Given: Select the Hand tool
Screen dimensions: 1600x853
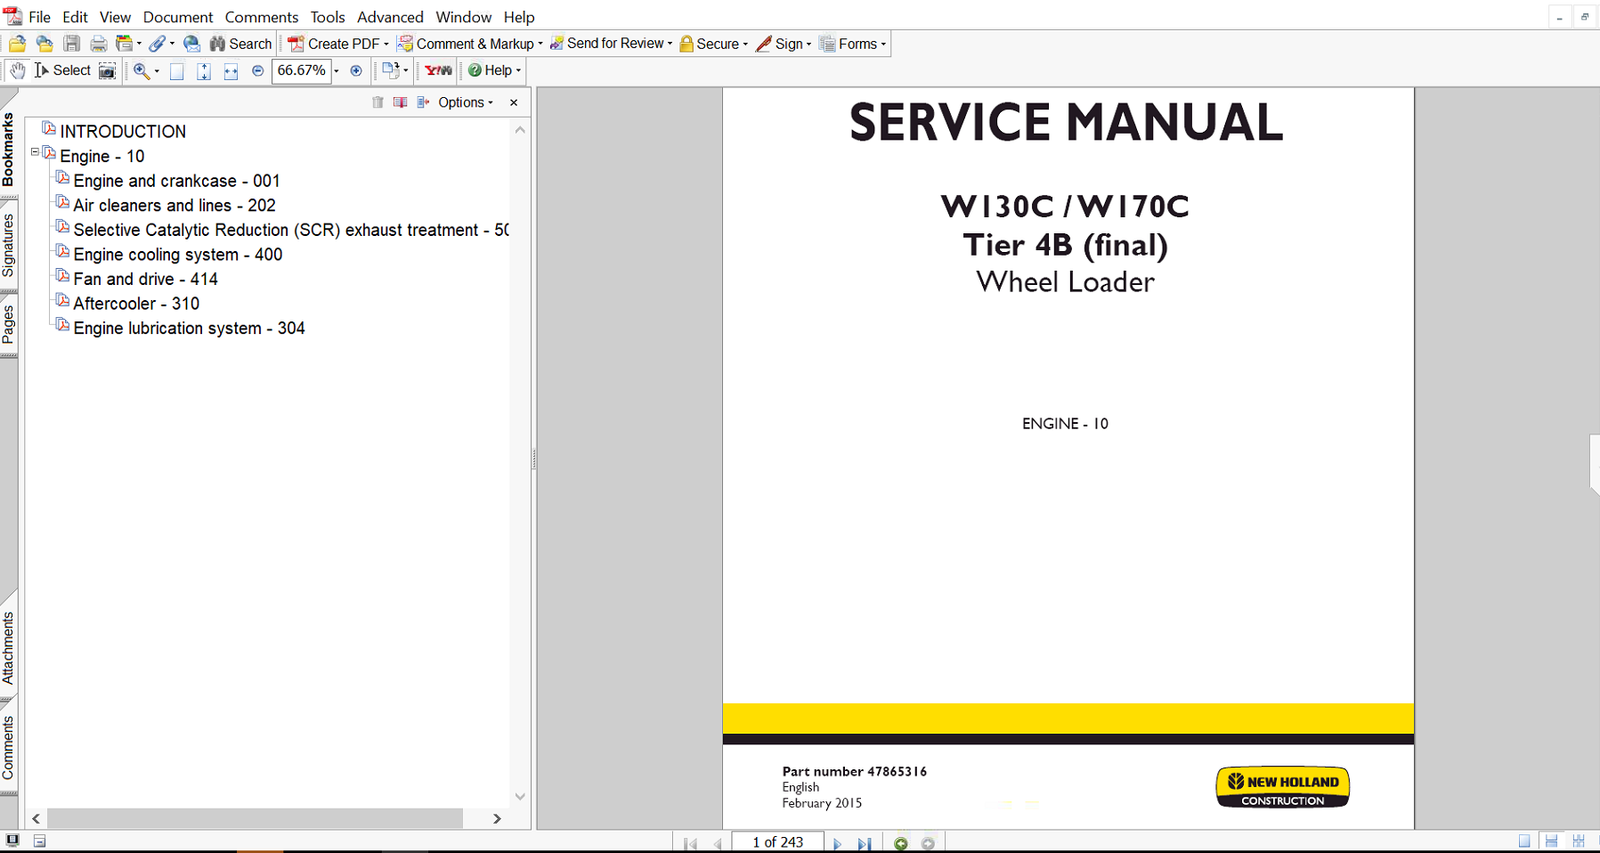Looking at the screenshot, I should point(17,70).
